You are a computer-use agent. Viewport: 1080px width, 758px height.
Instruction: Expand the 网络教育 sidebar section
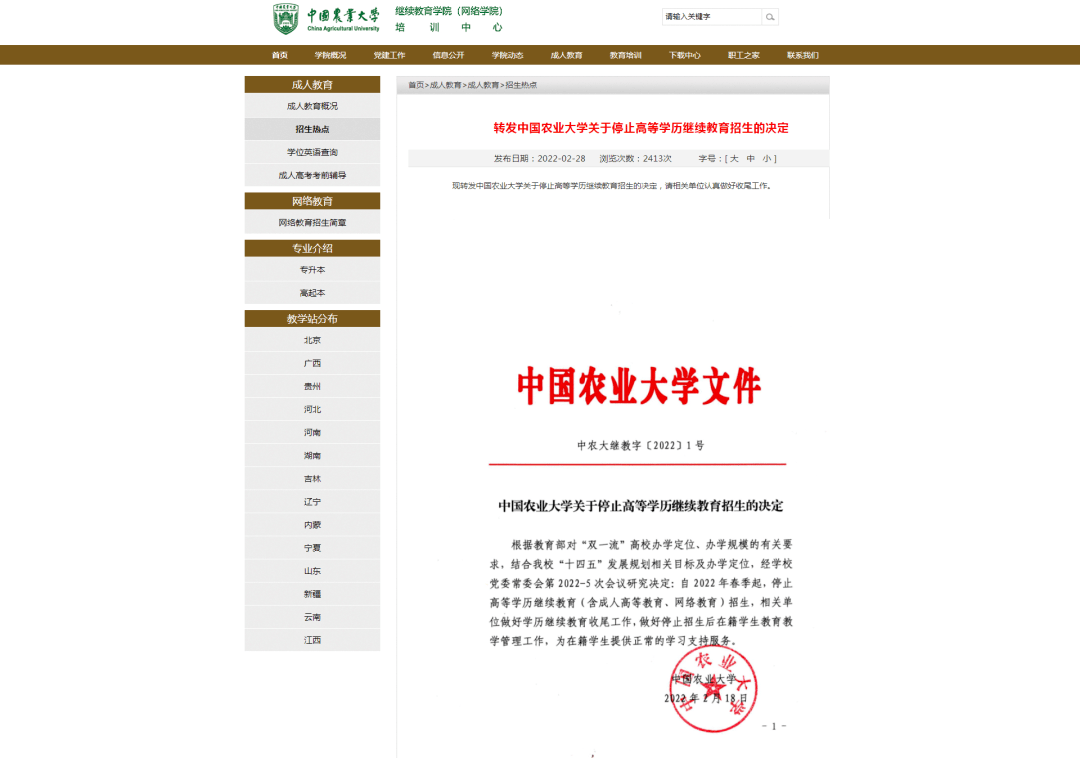pos(312,201)
